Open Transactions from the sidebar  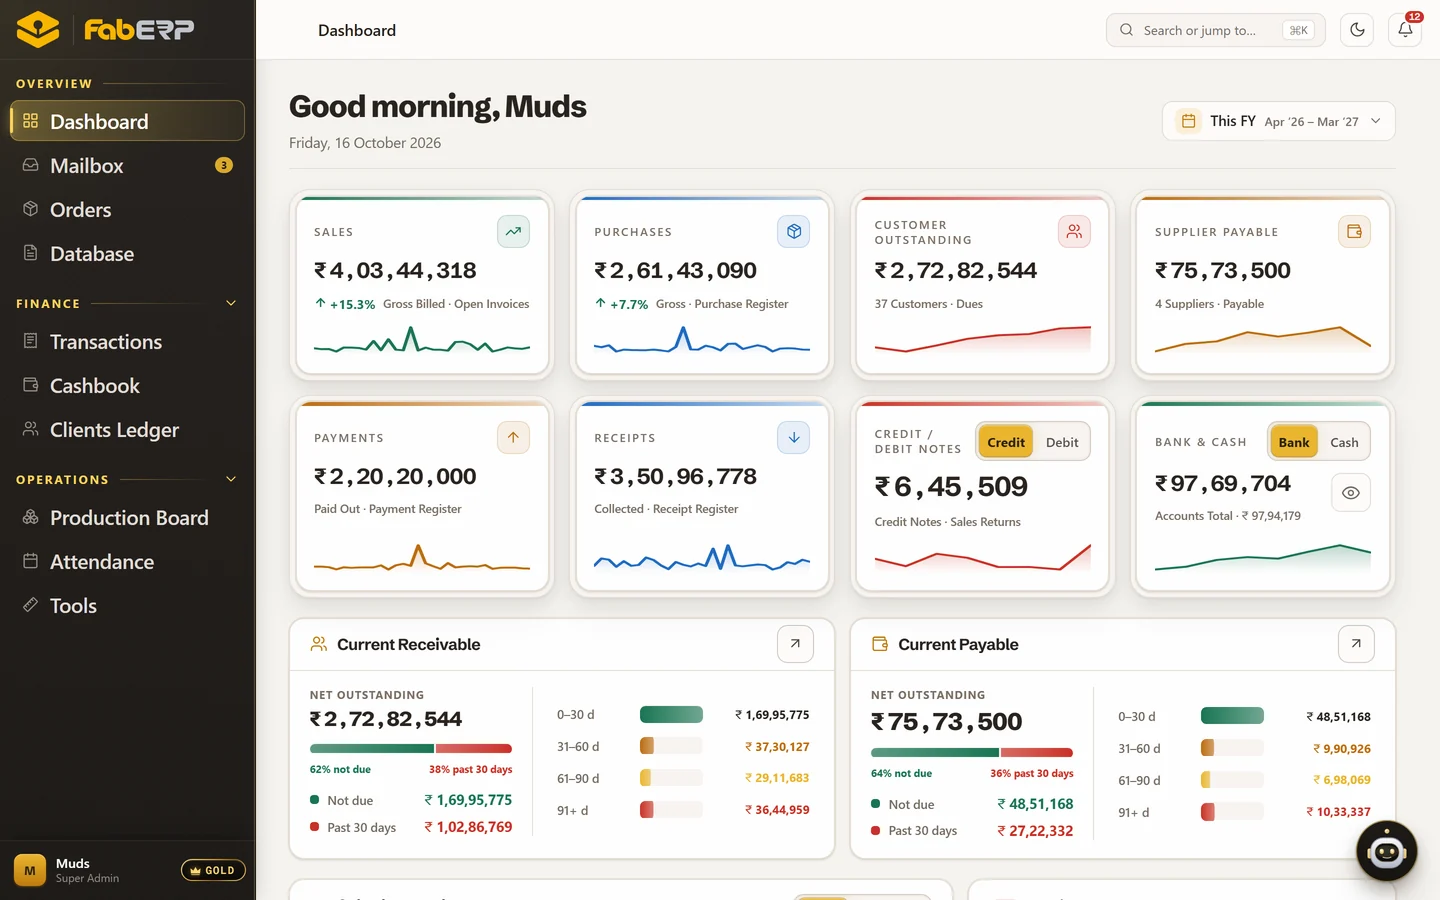point(127,341)
